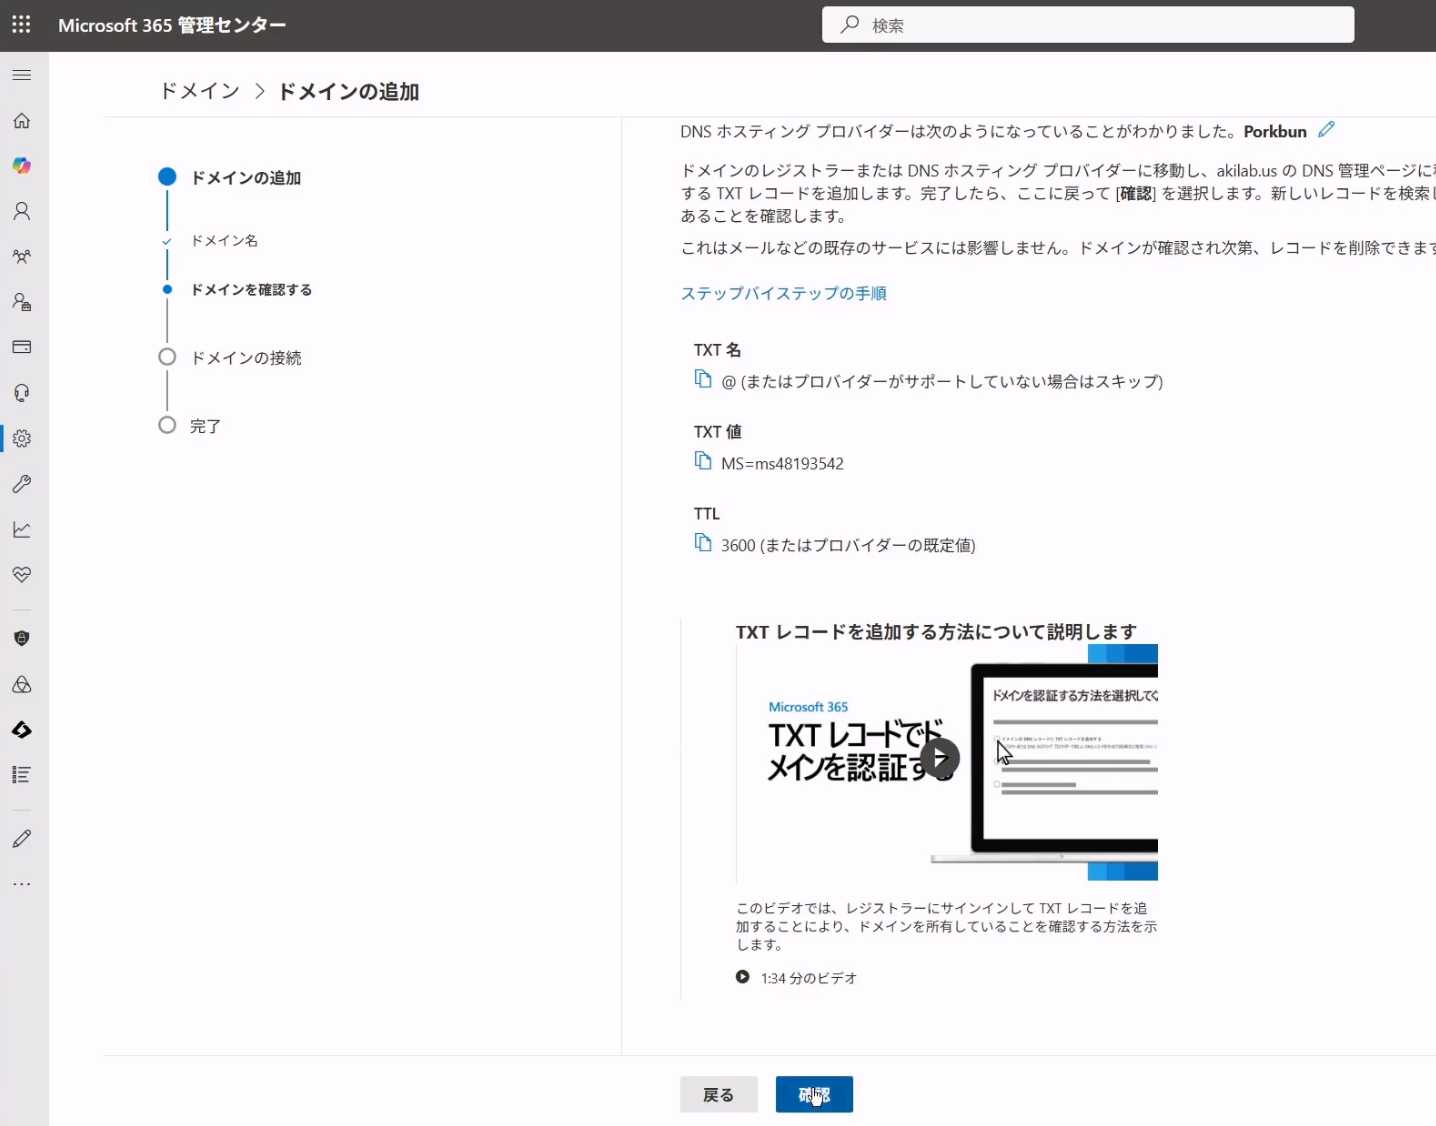
Task: Open Billing card icon in sidebar
Action: (22, 347)
